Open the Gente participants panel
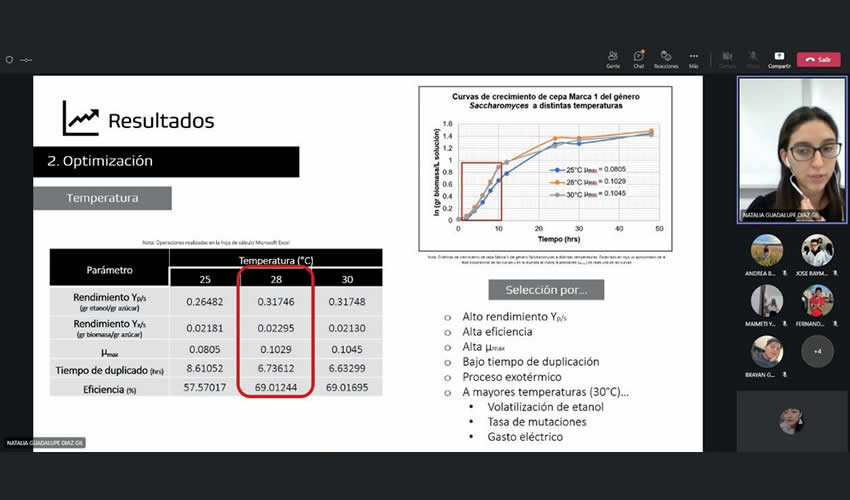This screenshot has height=500, width=850. (x=613, y=57)
